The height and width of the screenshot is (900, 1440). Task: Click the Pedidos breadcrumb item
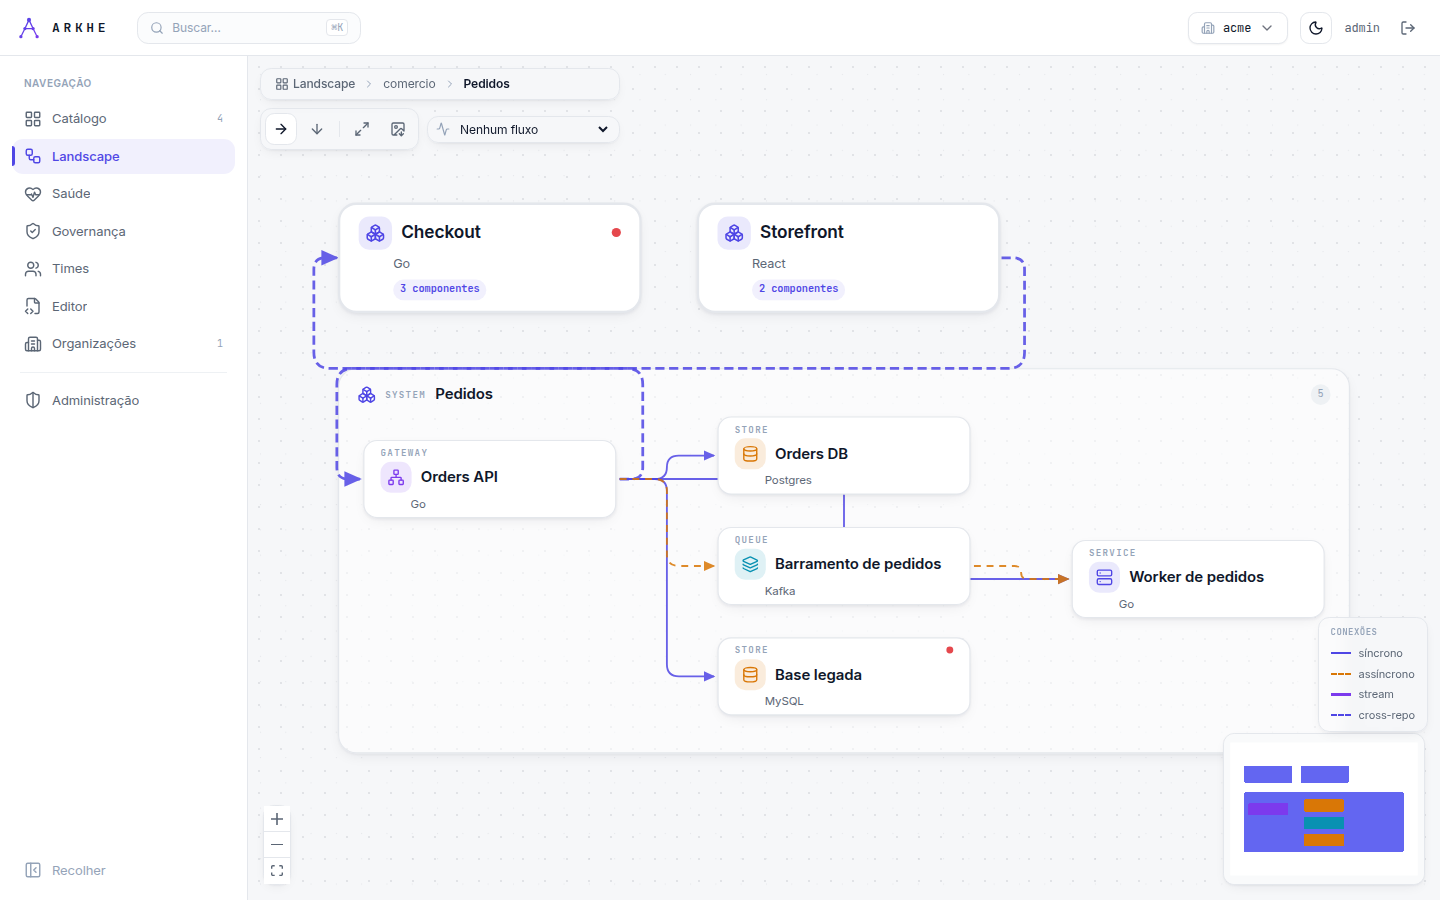click(486, 84)
